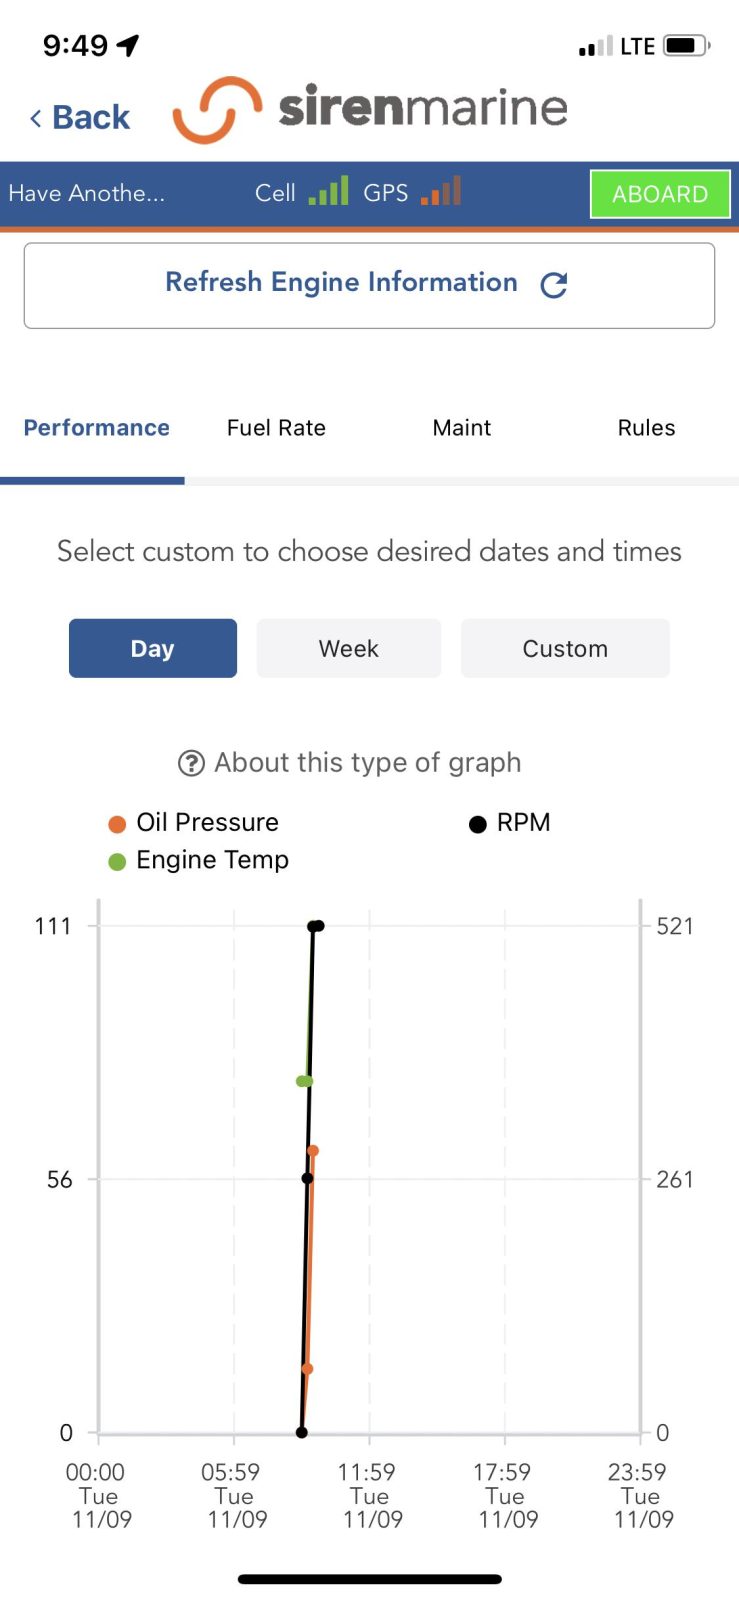Viewport: 739px width, 1600px height.
Task: Select the Week range option
Action: point(348,649)
